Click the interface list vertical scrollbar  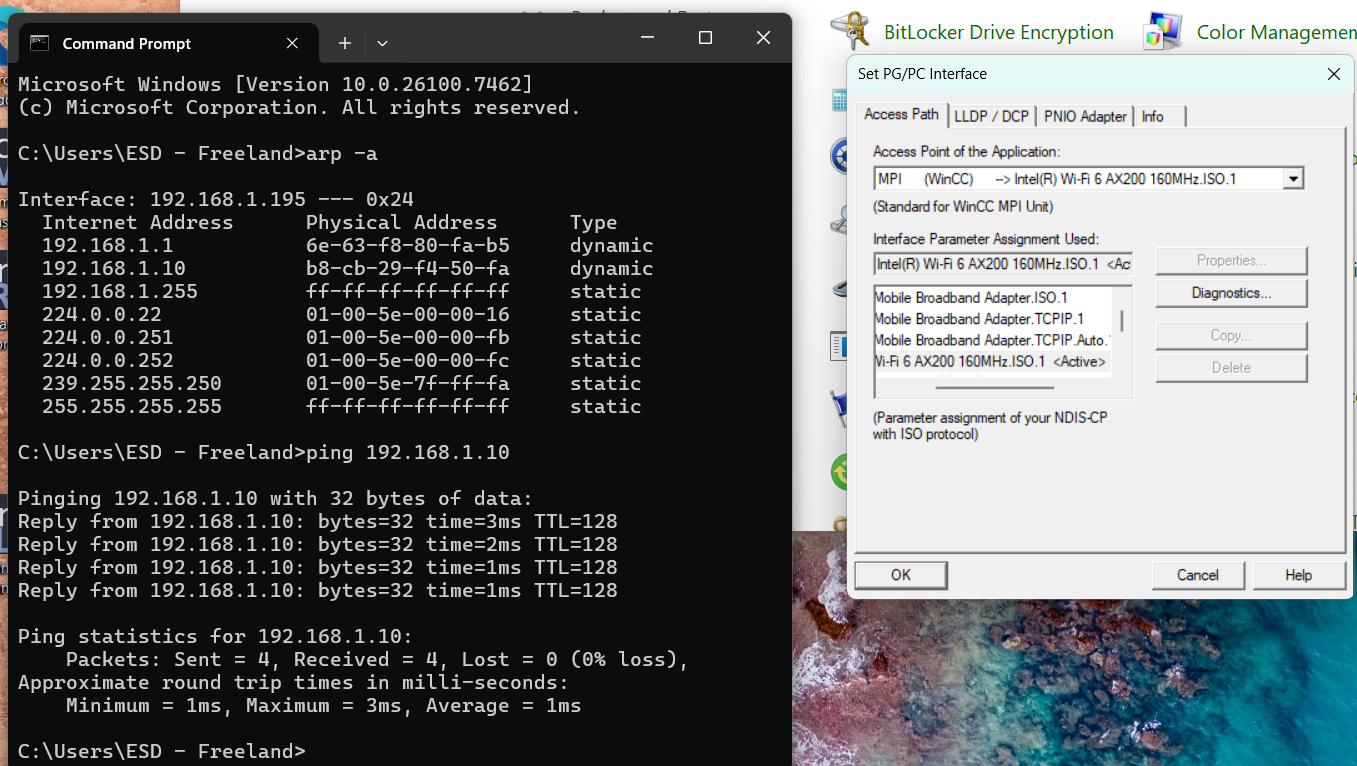pyautogui.click(x=1121, y=322)
